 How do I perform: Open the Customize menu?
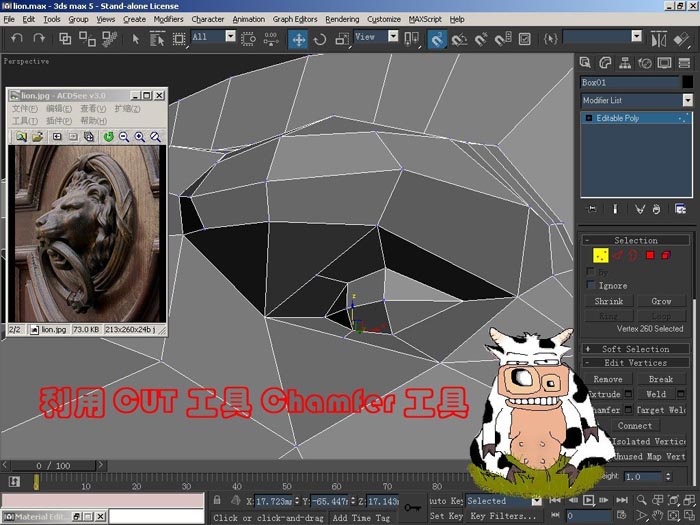pos(383,19)
